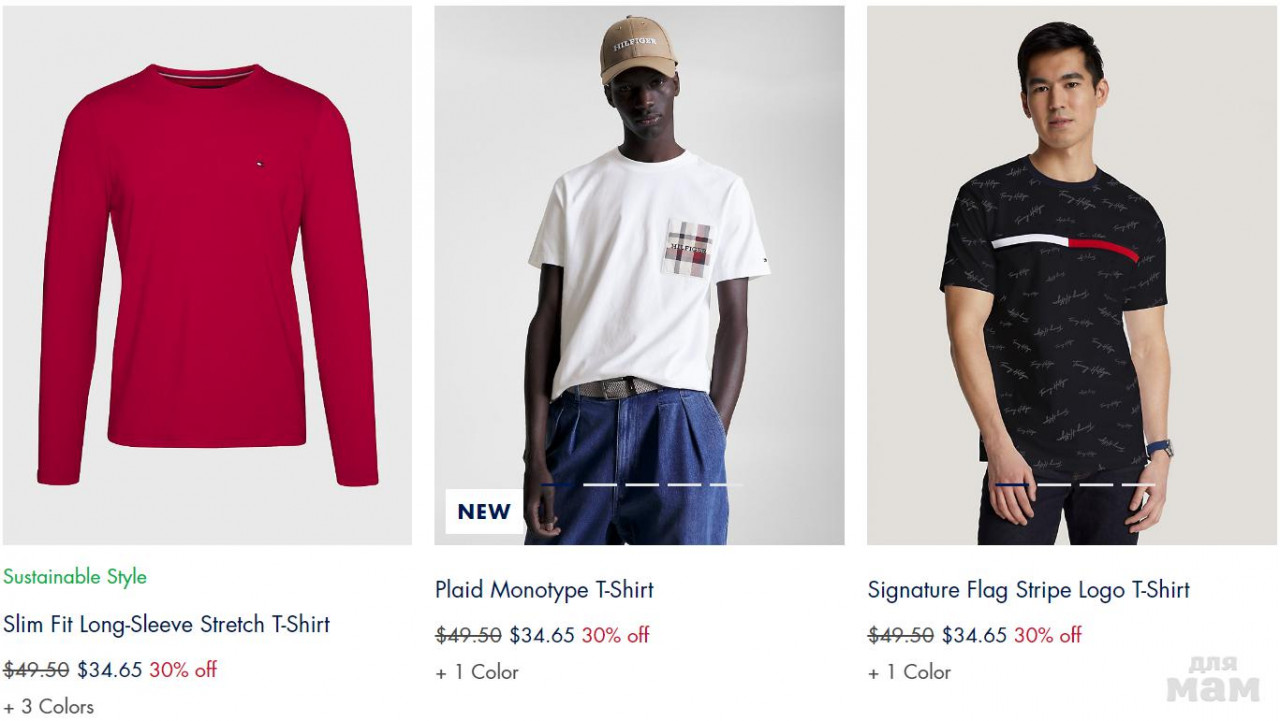Open the Plaid Monotype T-Shirt title link

click(x=544, y=590)
